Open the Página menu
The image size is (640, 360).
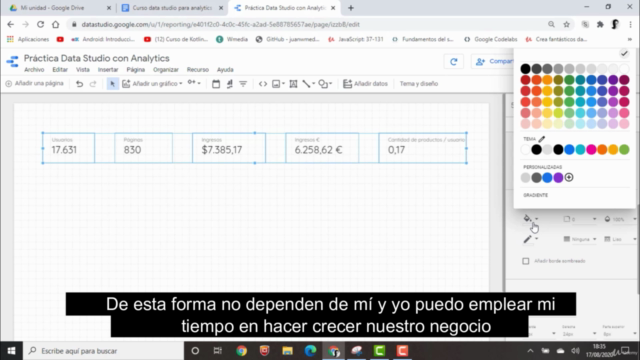pyautogui.click(x=136, y=70)
